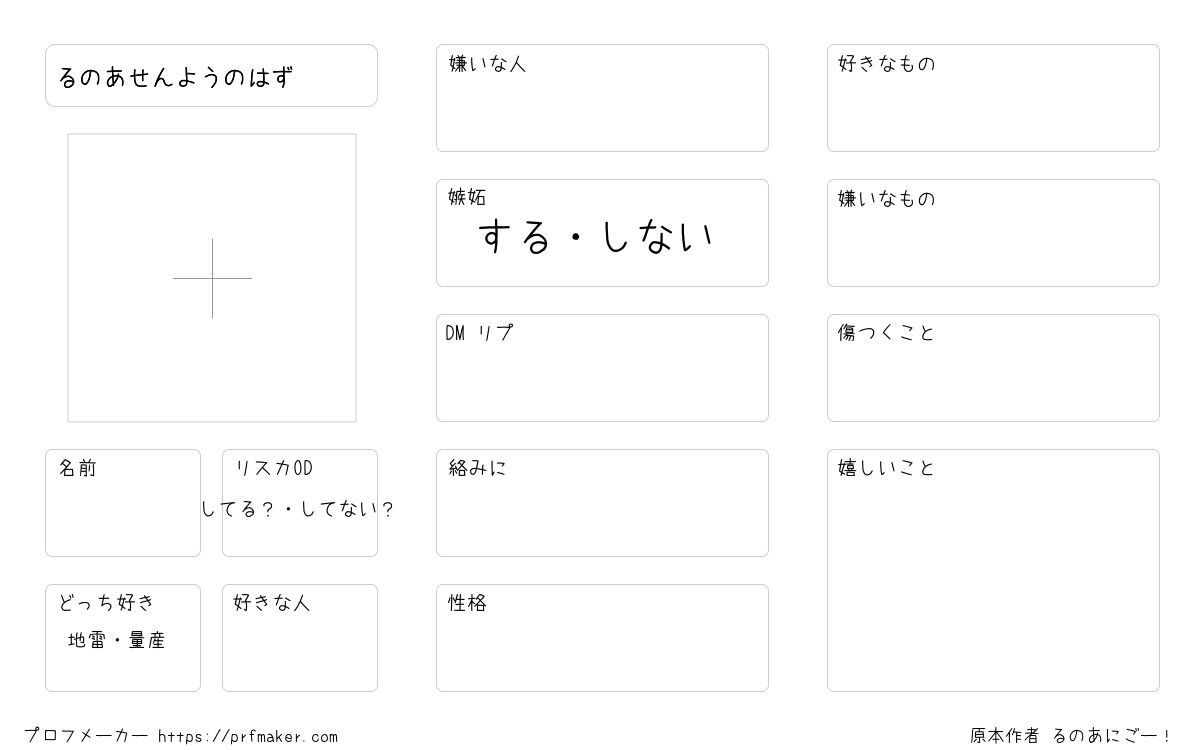Click the どっち好き box
The image size is (1200, 750).
click(x=123, y=638)
